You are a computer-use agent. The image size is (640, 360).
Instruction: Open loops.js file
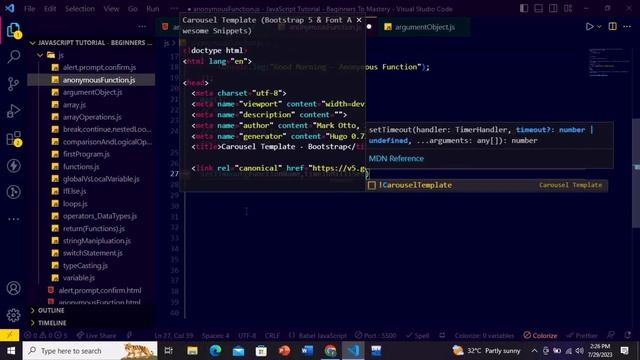(75, 203)
